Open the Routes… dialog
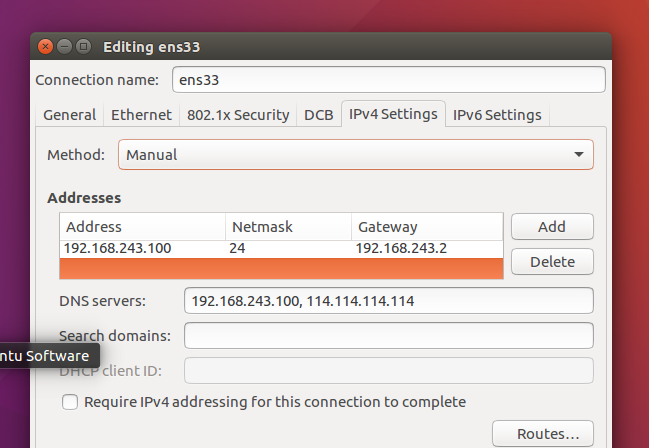 pyautogui.click(x=547, y=434)
